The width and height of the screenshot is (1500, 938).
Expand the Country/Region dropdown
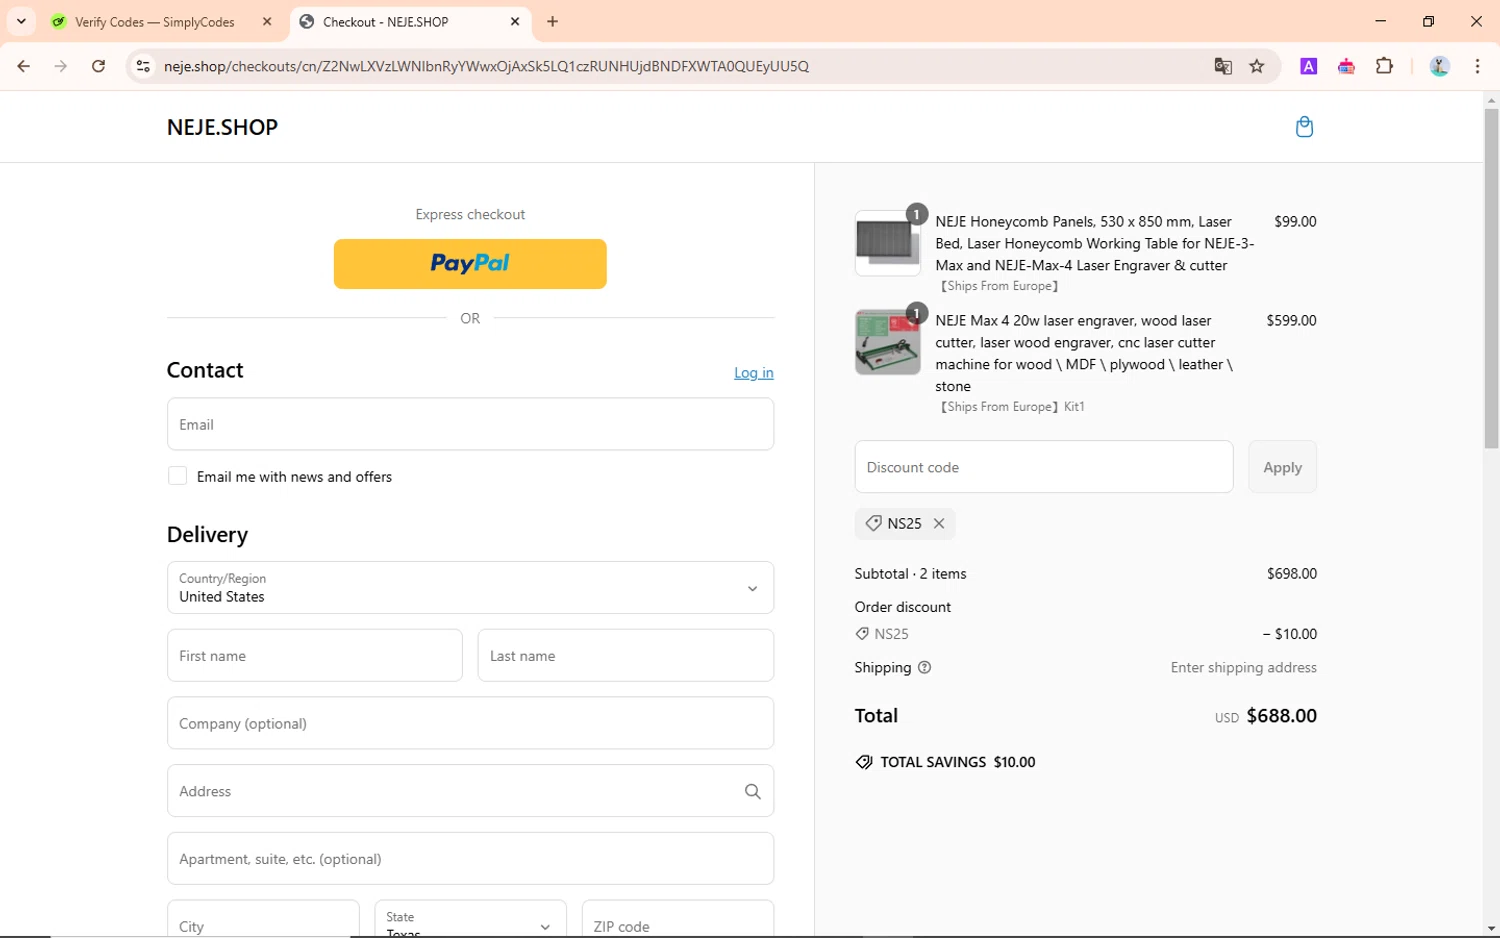pos(470,587)
